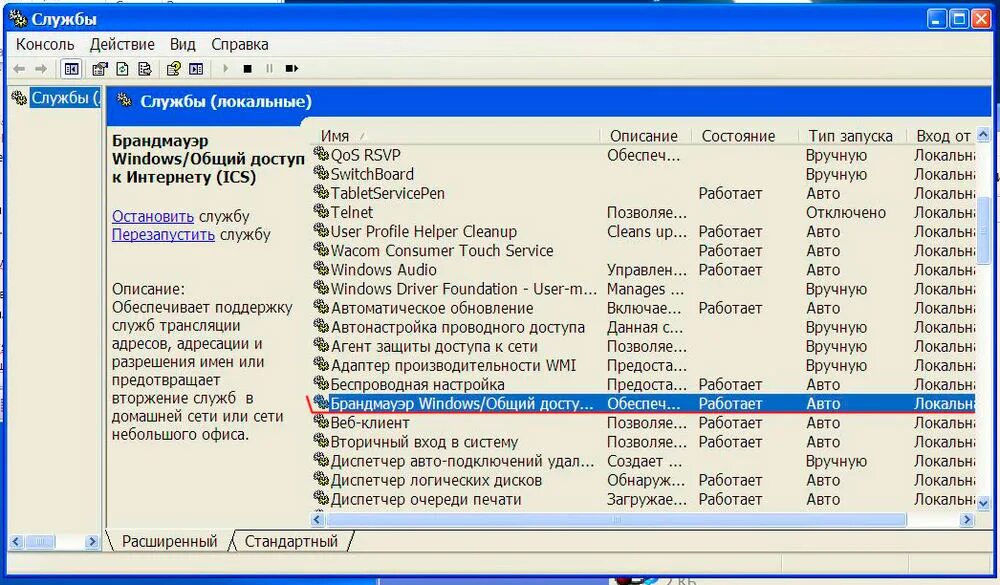Select the TabletServicePen service icon
The height and width of the screenshot is (585, 1000).
(321, 193)
